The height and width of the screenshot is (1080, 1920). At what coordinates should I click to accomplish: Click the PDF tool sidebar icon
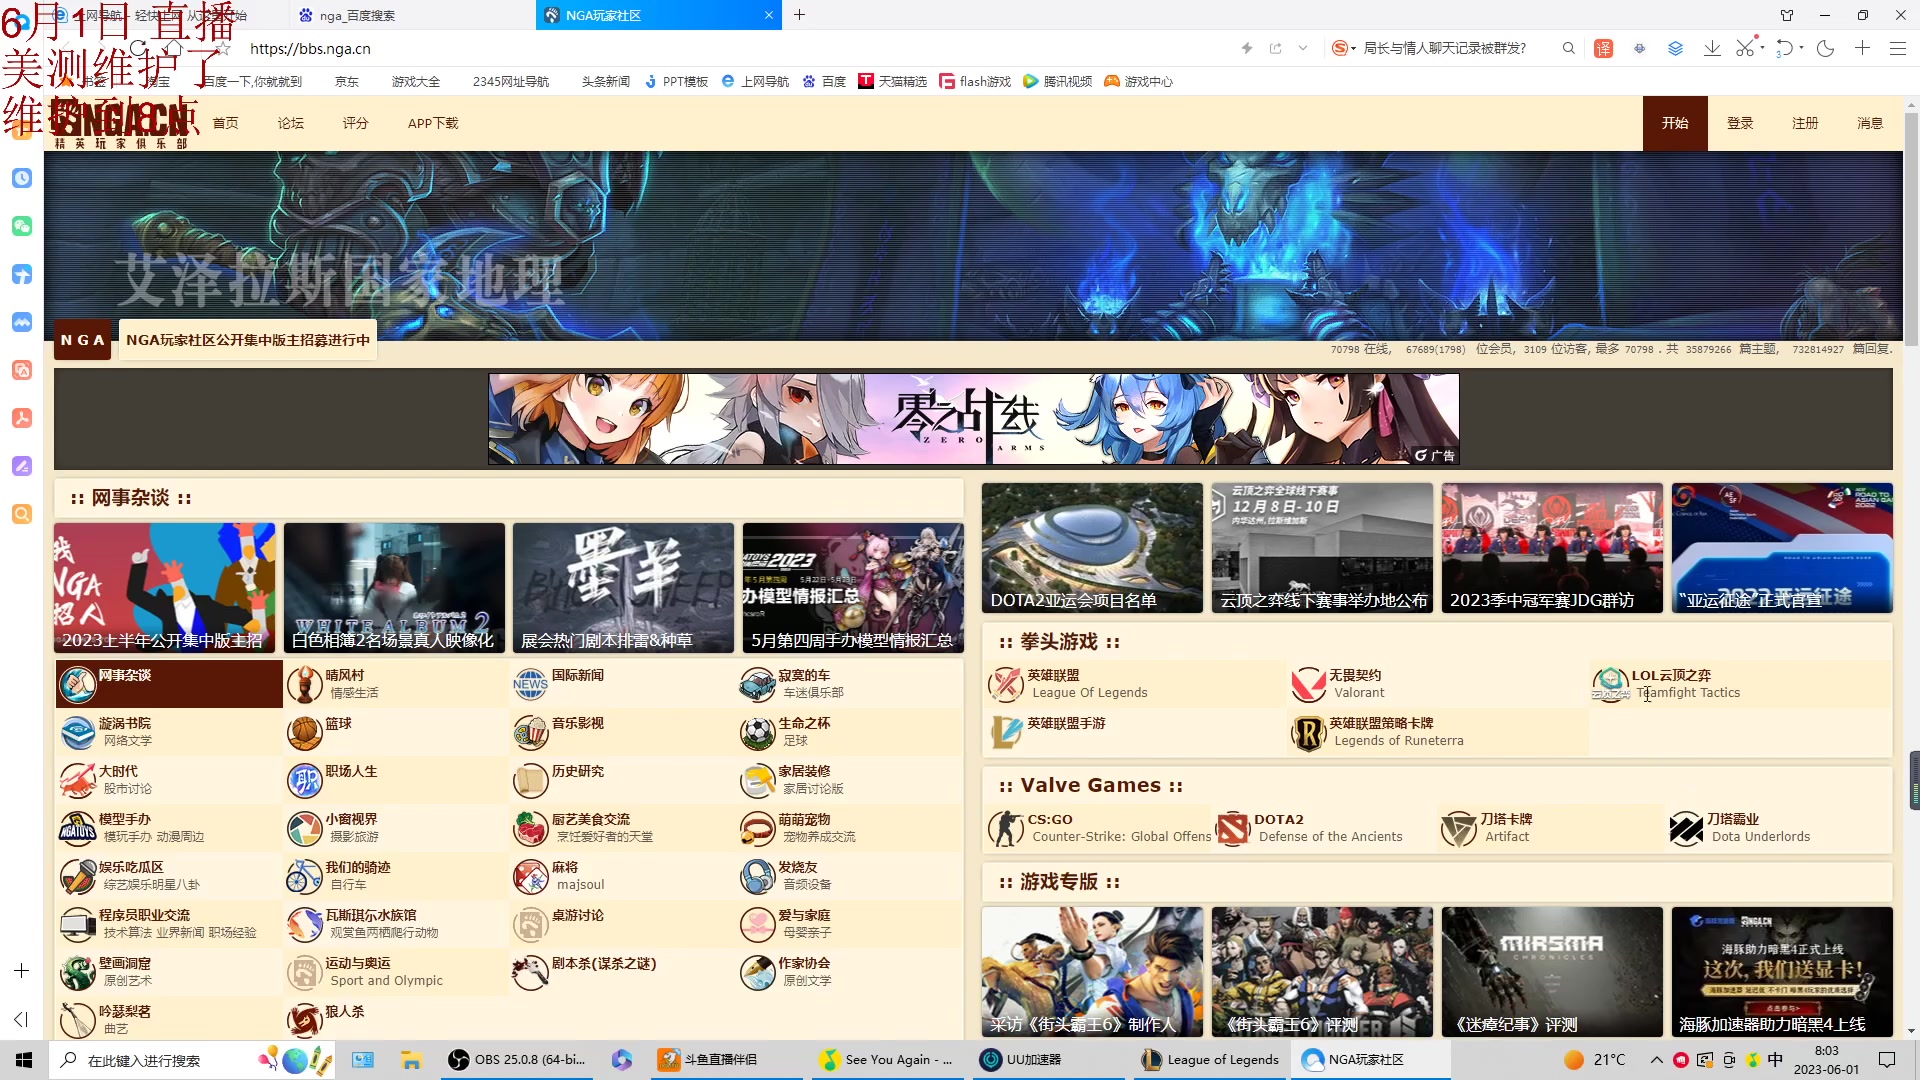pyautogui.click(x=22, y=418)
